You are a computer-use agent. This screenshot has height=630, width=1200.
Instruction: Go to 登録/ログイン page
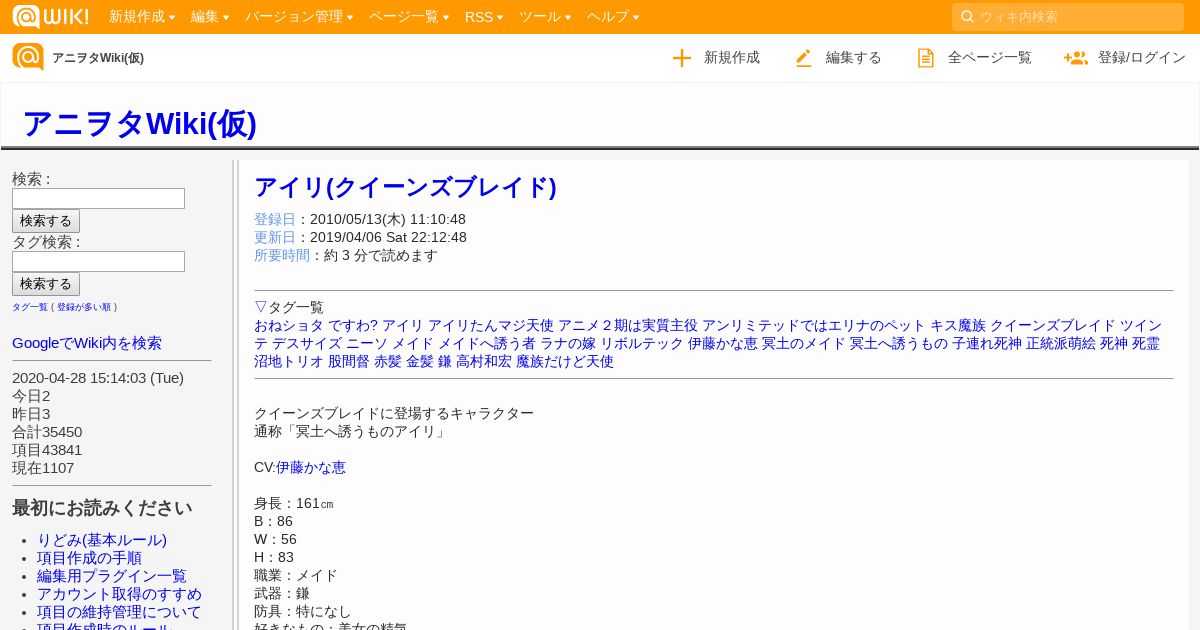pyautogui.click(x=1142, y=58)
